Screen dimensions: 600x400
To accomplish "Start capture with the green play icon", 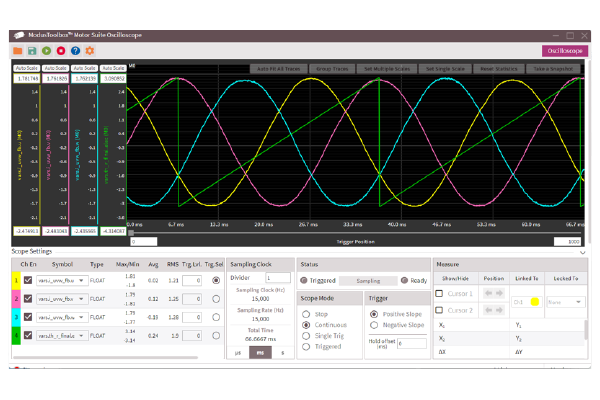I will [x=47, y=50].
